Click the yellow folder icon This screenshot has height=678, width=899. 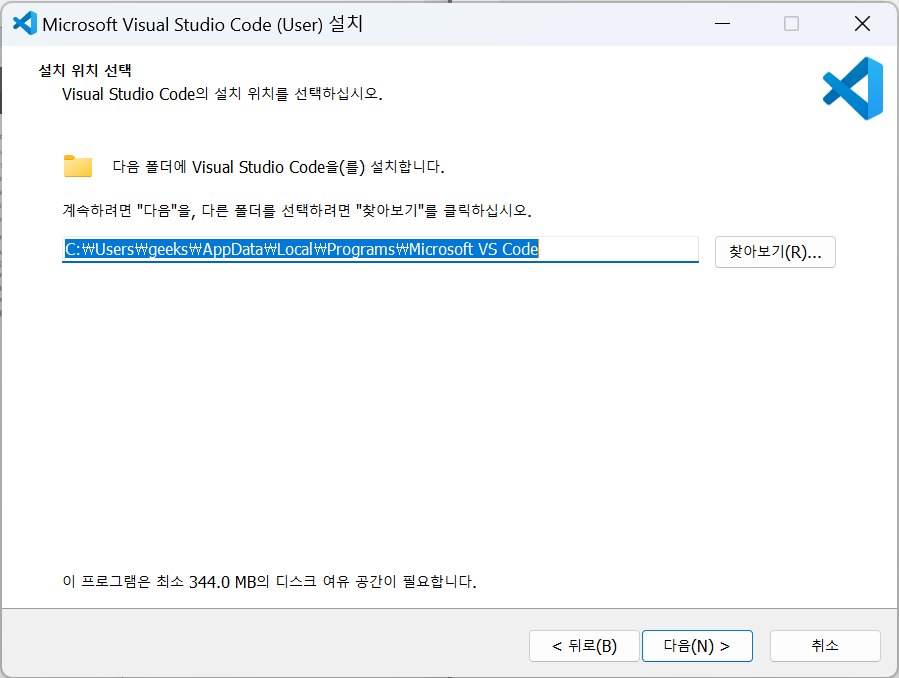point(78,166)
